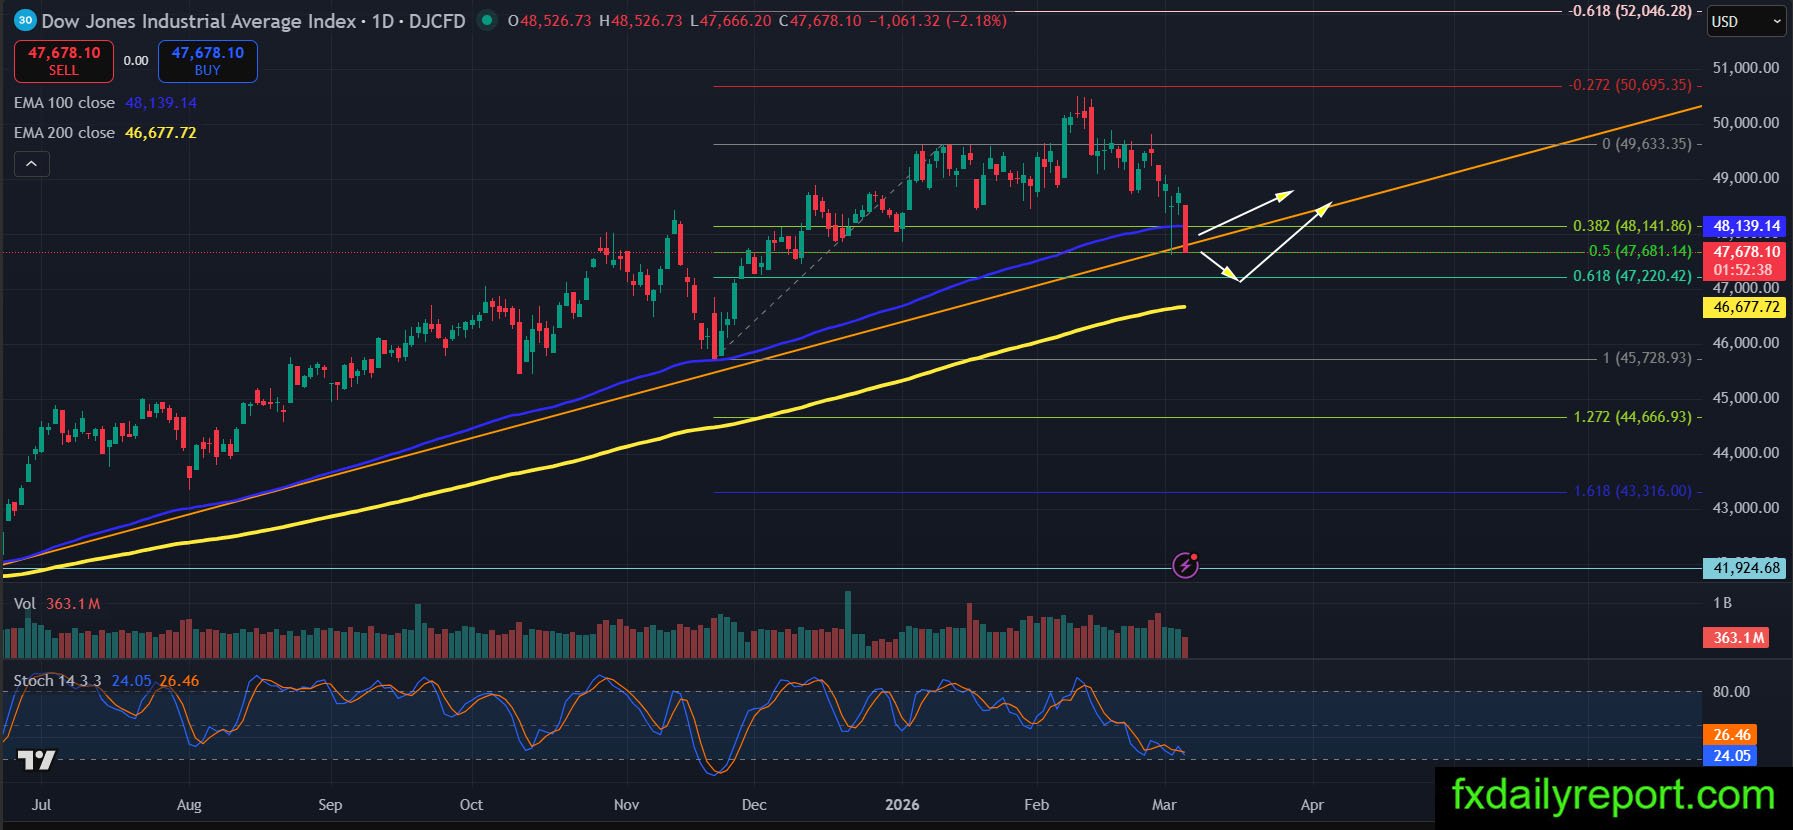This screenshot has height=830, width=1793.
Task: Open the lightning bolt event marker
Action: click(x=1185, y=566)
